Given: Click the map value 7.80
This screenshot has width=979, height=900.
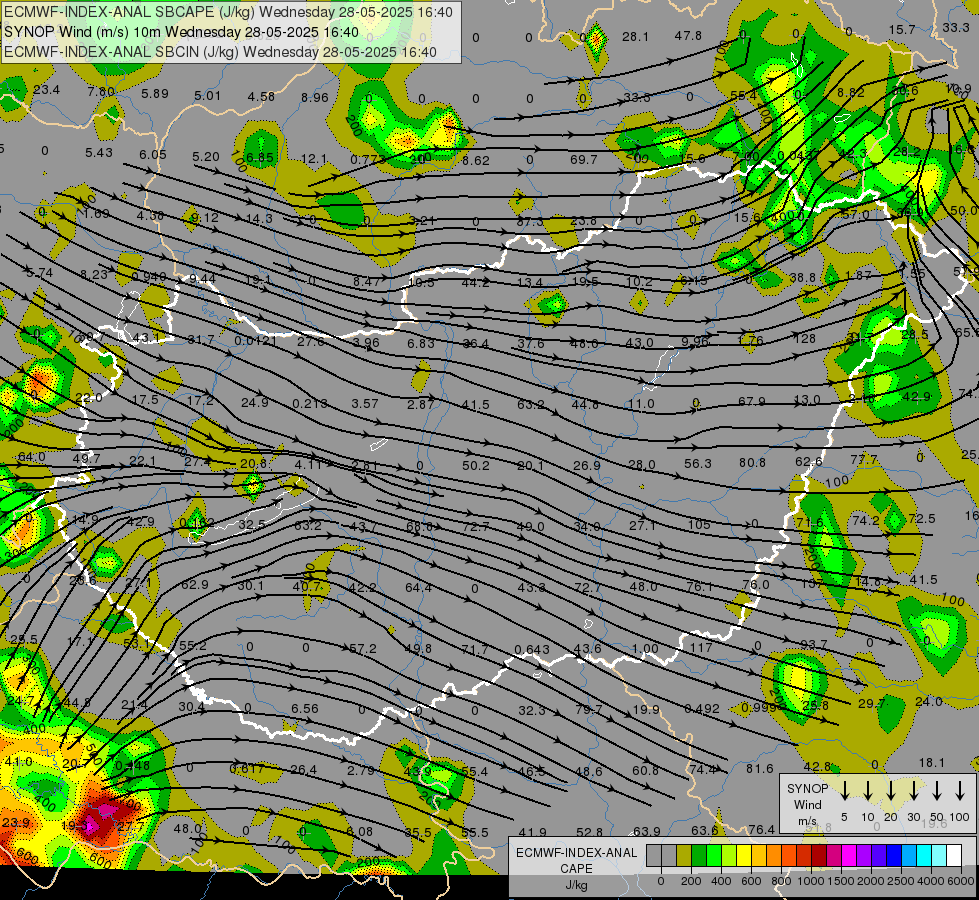Looking at the screenshot, I should coord(101,92).
